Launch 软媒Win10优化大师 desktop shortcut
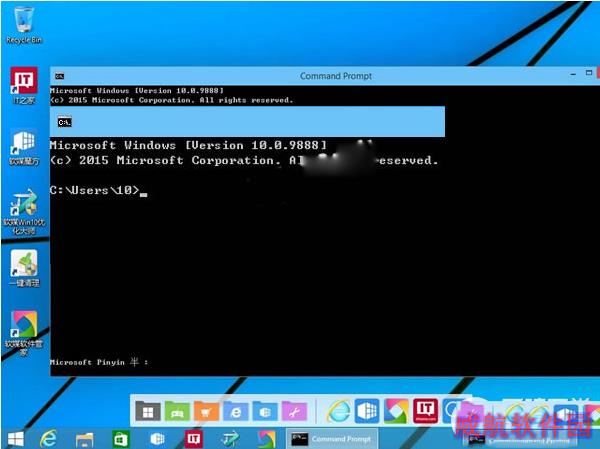Image resolution: width=600 pixels, height=449 pixels. (24, 212)
